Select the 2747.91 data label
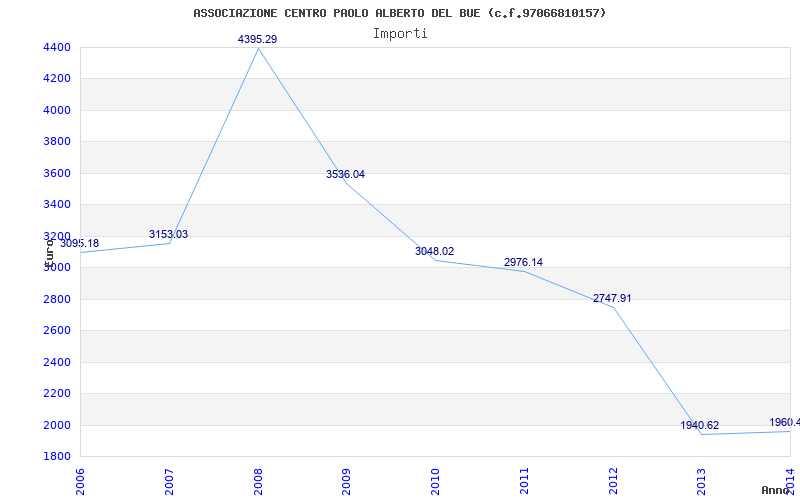The height and width of the screenshot is (500, 800). (x=612, y=298)
